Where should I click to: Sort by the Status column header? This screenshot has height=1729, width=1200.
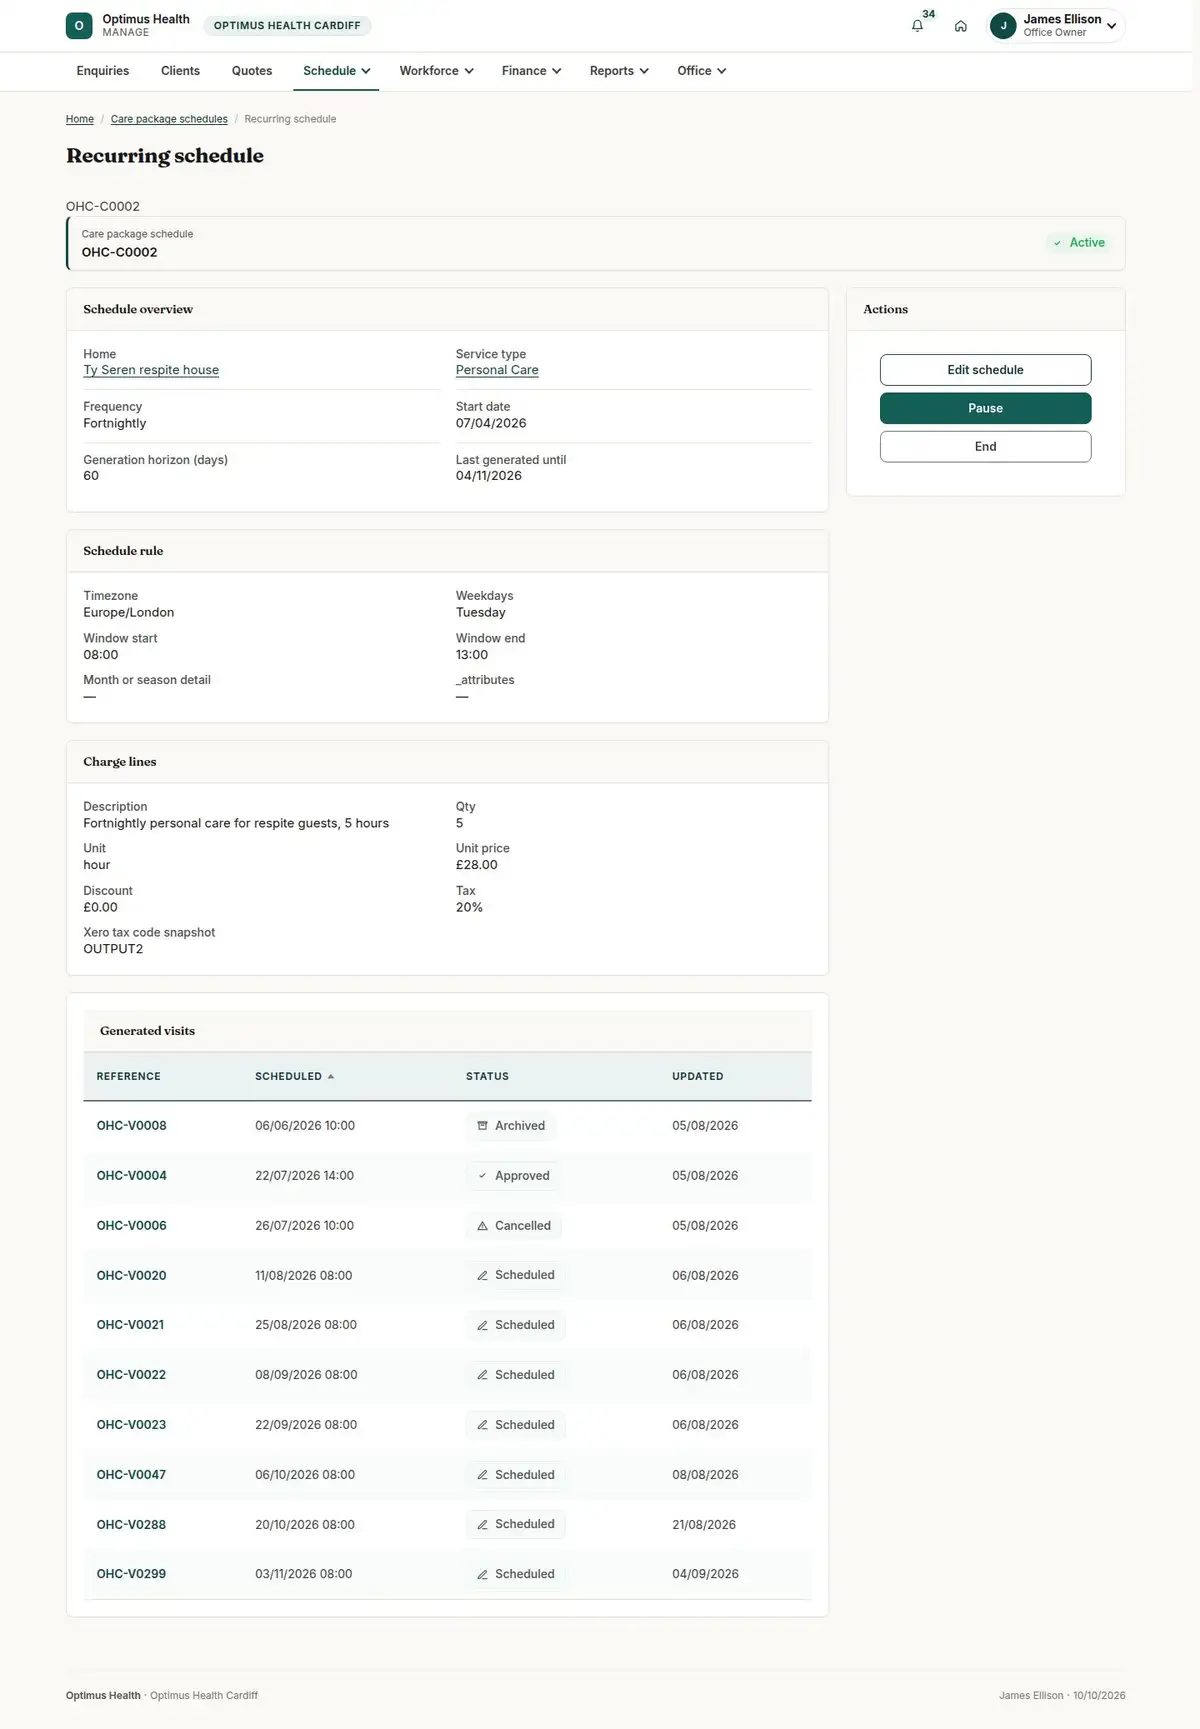tap(488, 1077)
